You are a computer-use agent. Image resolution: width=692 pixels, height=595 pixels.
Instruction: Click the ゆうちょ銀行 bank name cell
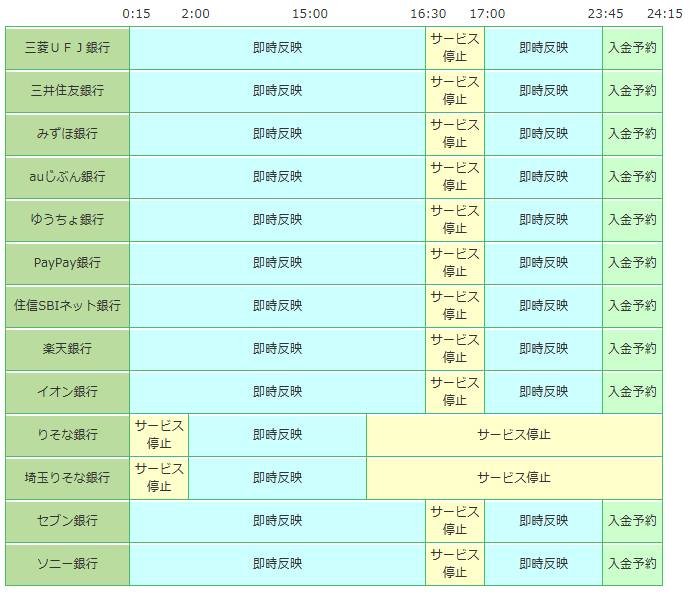[x=67, y=220]
